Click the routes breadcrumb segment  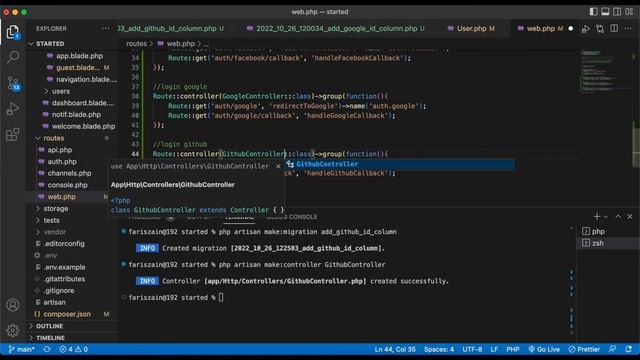click(x=136, y=44)
